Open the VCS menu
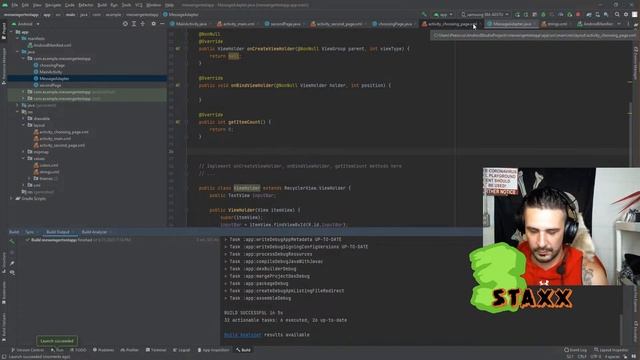This screenshot has height=360, width=640. point(139,5)
